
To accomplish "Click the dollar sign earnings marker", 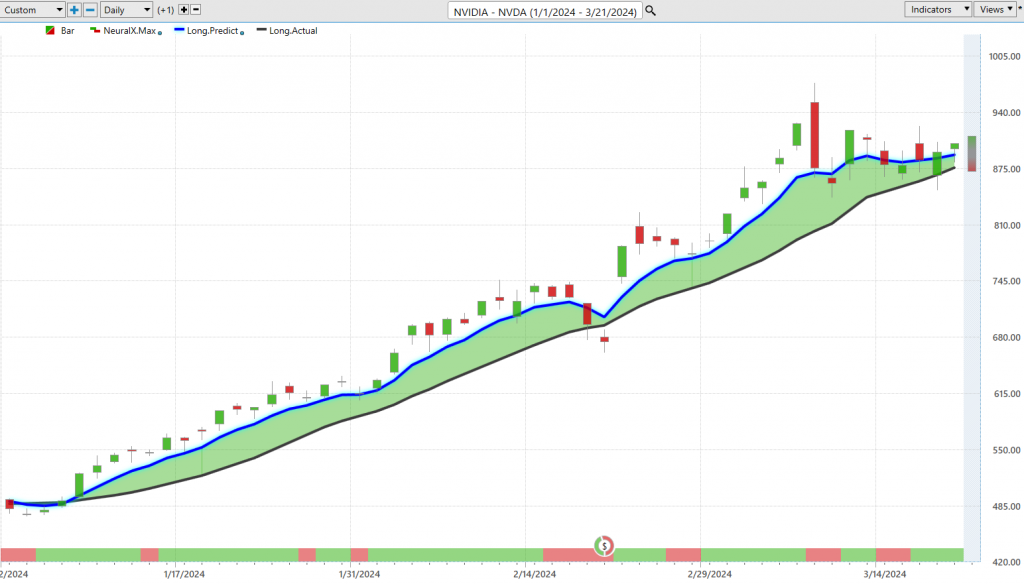I will click(x=604, y=546).
